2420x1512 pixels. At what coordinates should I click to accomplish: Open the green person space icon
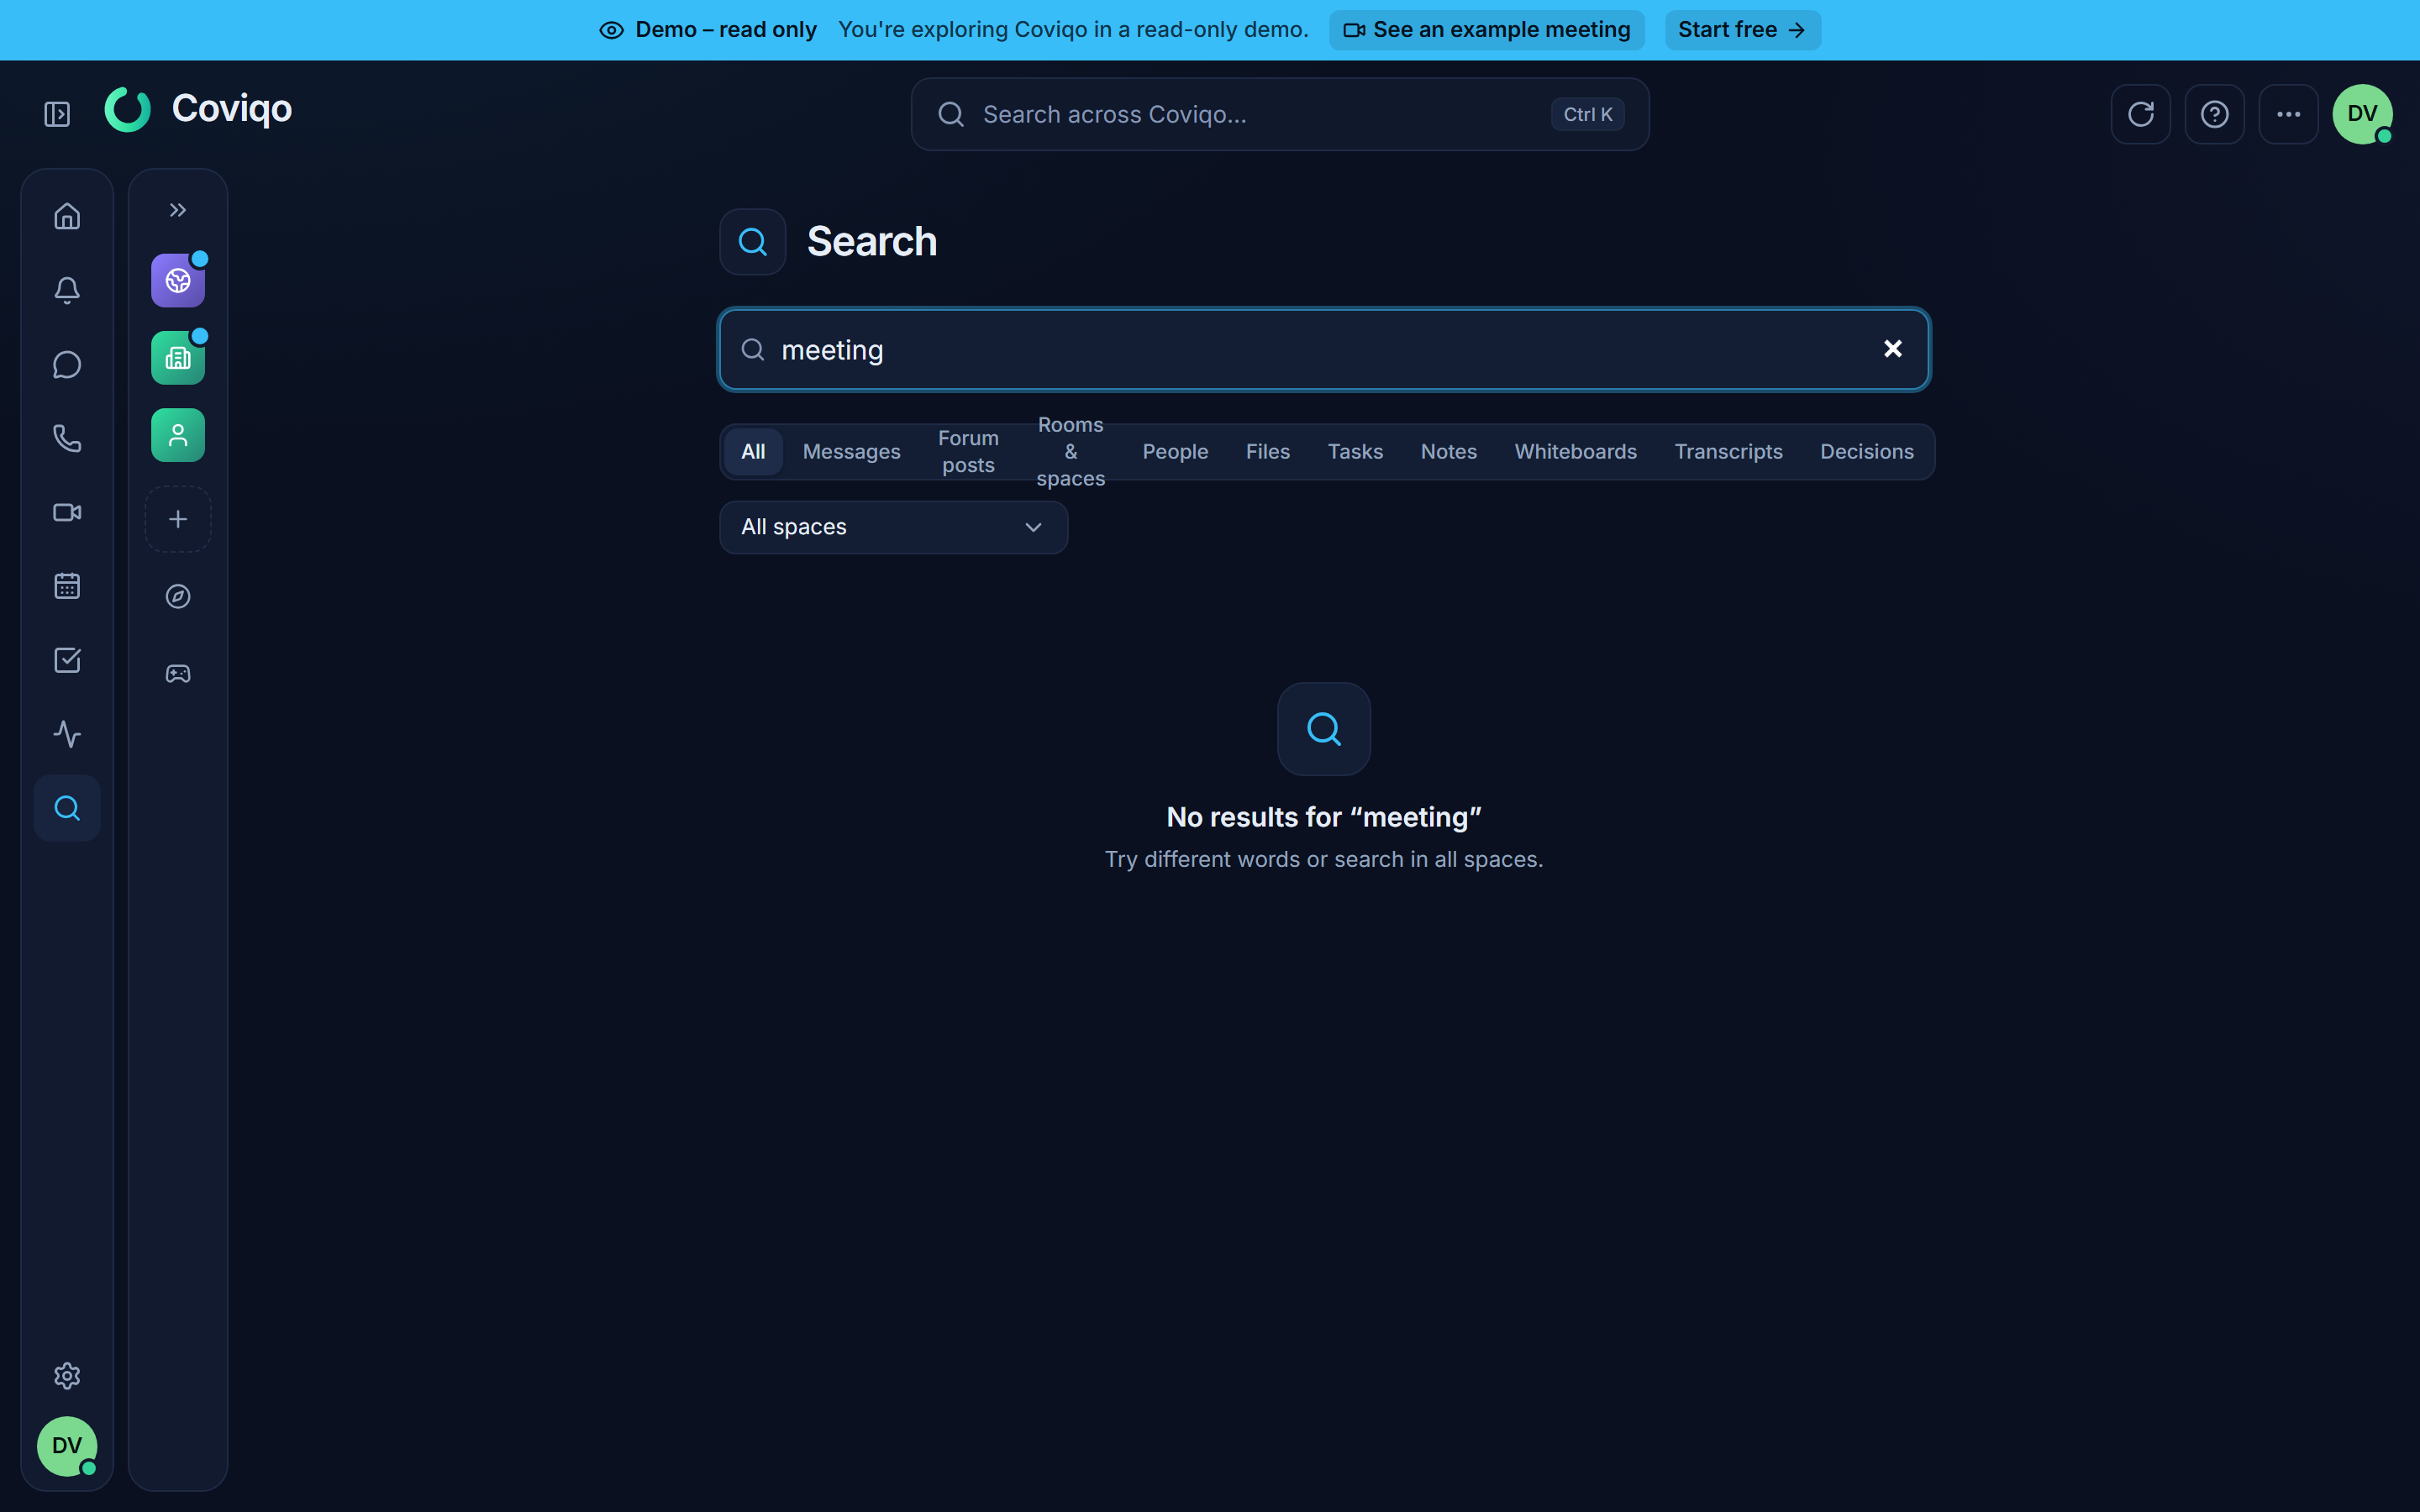(x=178, y=435)
